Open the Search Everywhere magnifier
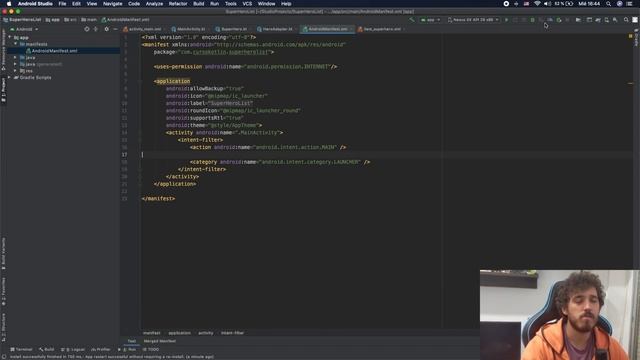Screen dimensions: 640x360 click(626, 20)
